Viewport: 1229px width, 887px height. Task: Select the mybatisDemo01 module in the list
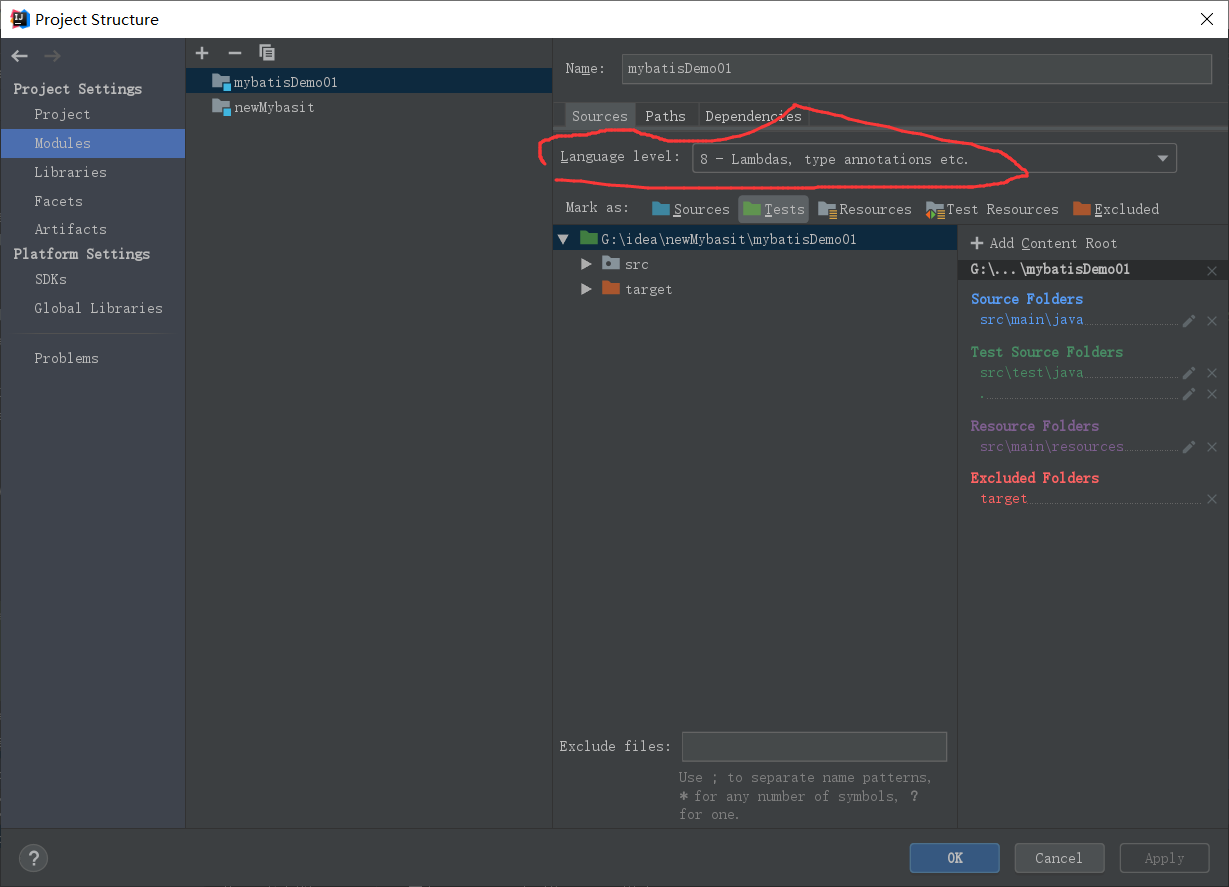point(369,82)
